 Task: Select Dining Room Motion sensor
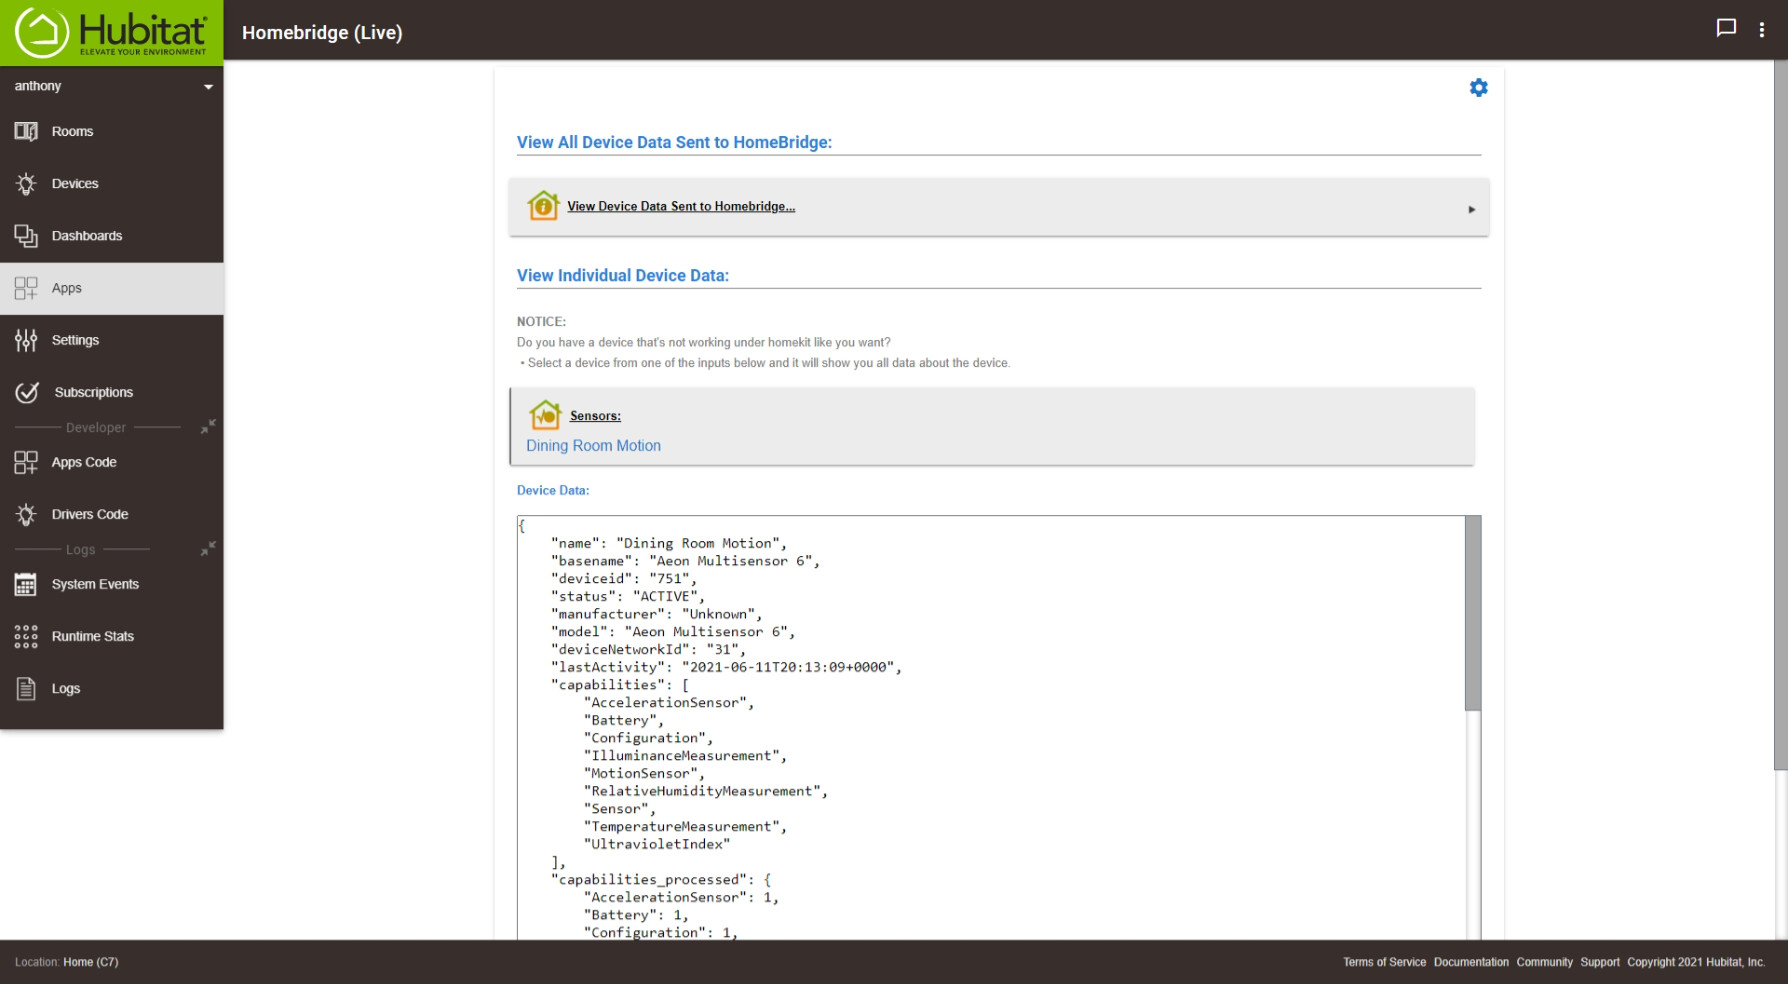coord(593,446)
